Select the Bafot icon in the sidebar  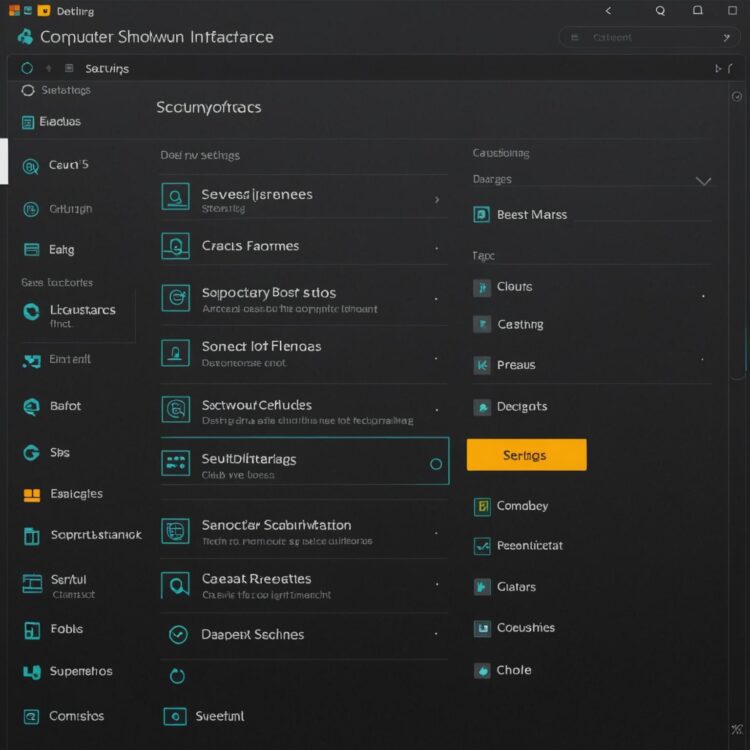coord(31,406)
